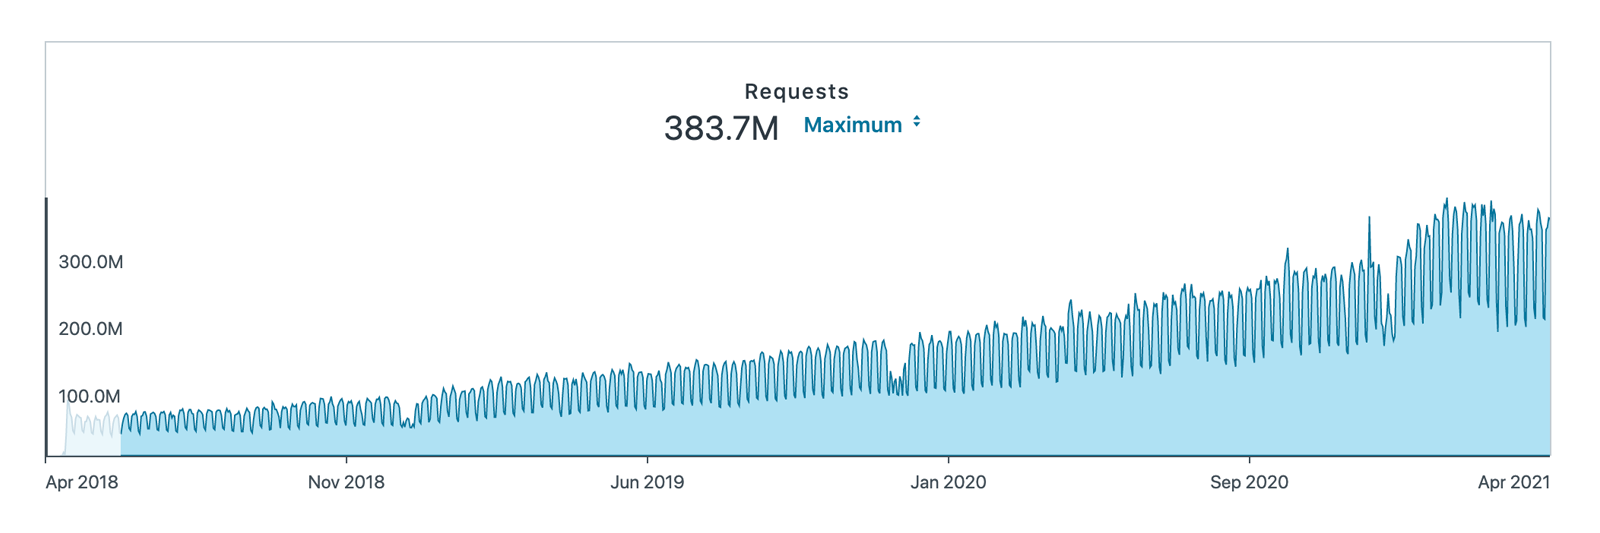Select the Jun 2019 axis label

coord(647,482)
